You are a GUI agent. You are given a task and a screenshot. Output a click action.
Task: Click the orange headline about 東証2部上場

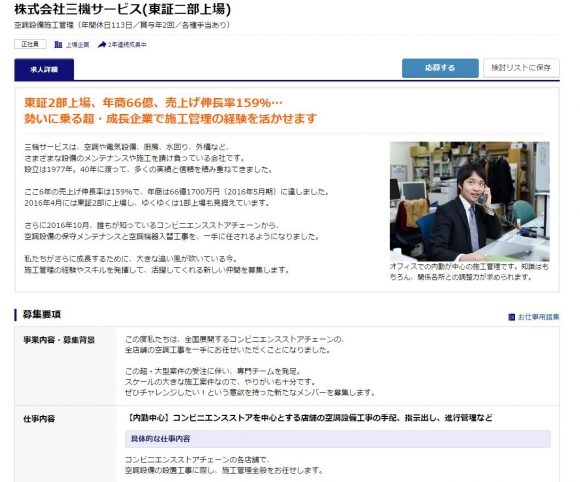point(170,111)
